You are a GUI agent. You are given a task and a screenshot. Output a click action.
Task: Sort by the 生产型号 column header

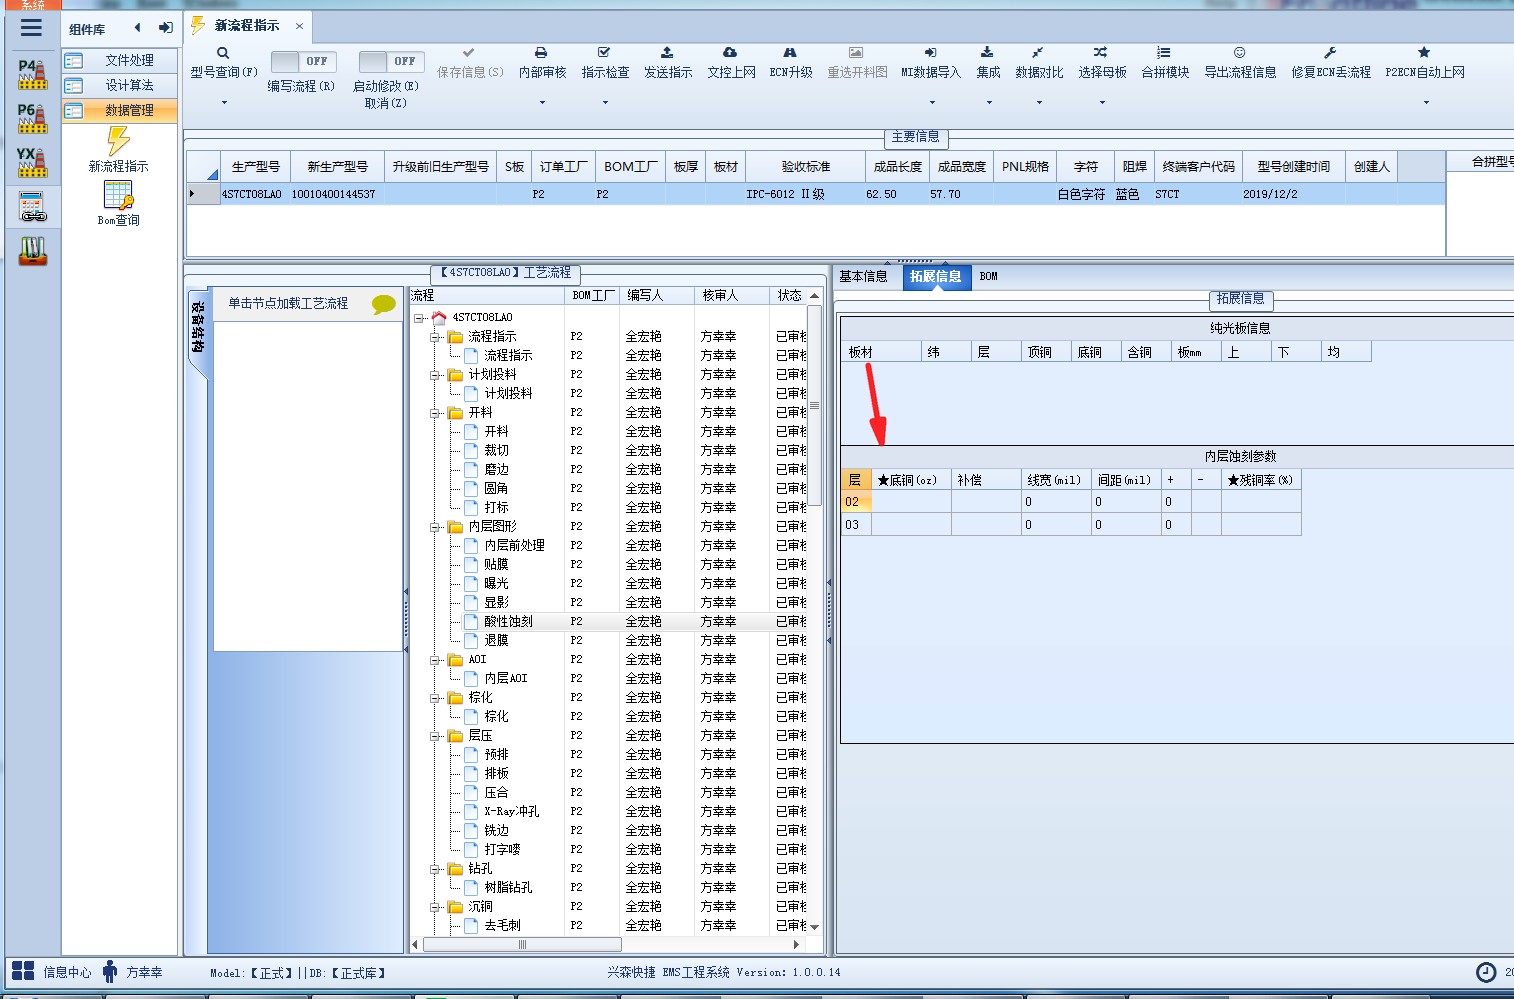[255, 167]
